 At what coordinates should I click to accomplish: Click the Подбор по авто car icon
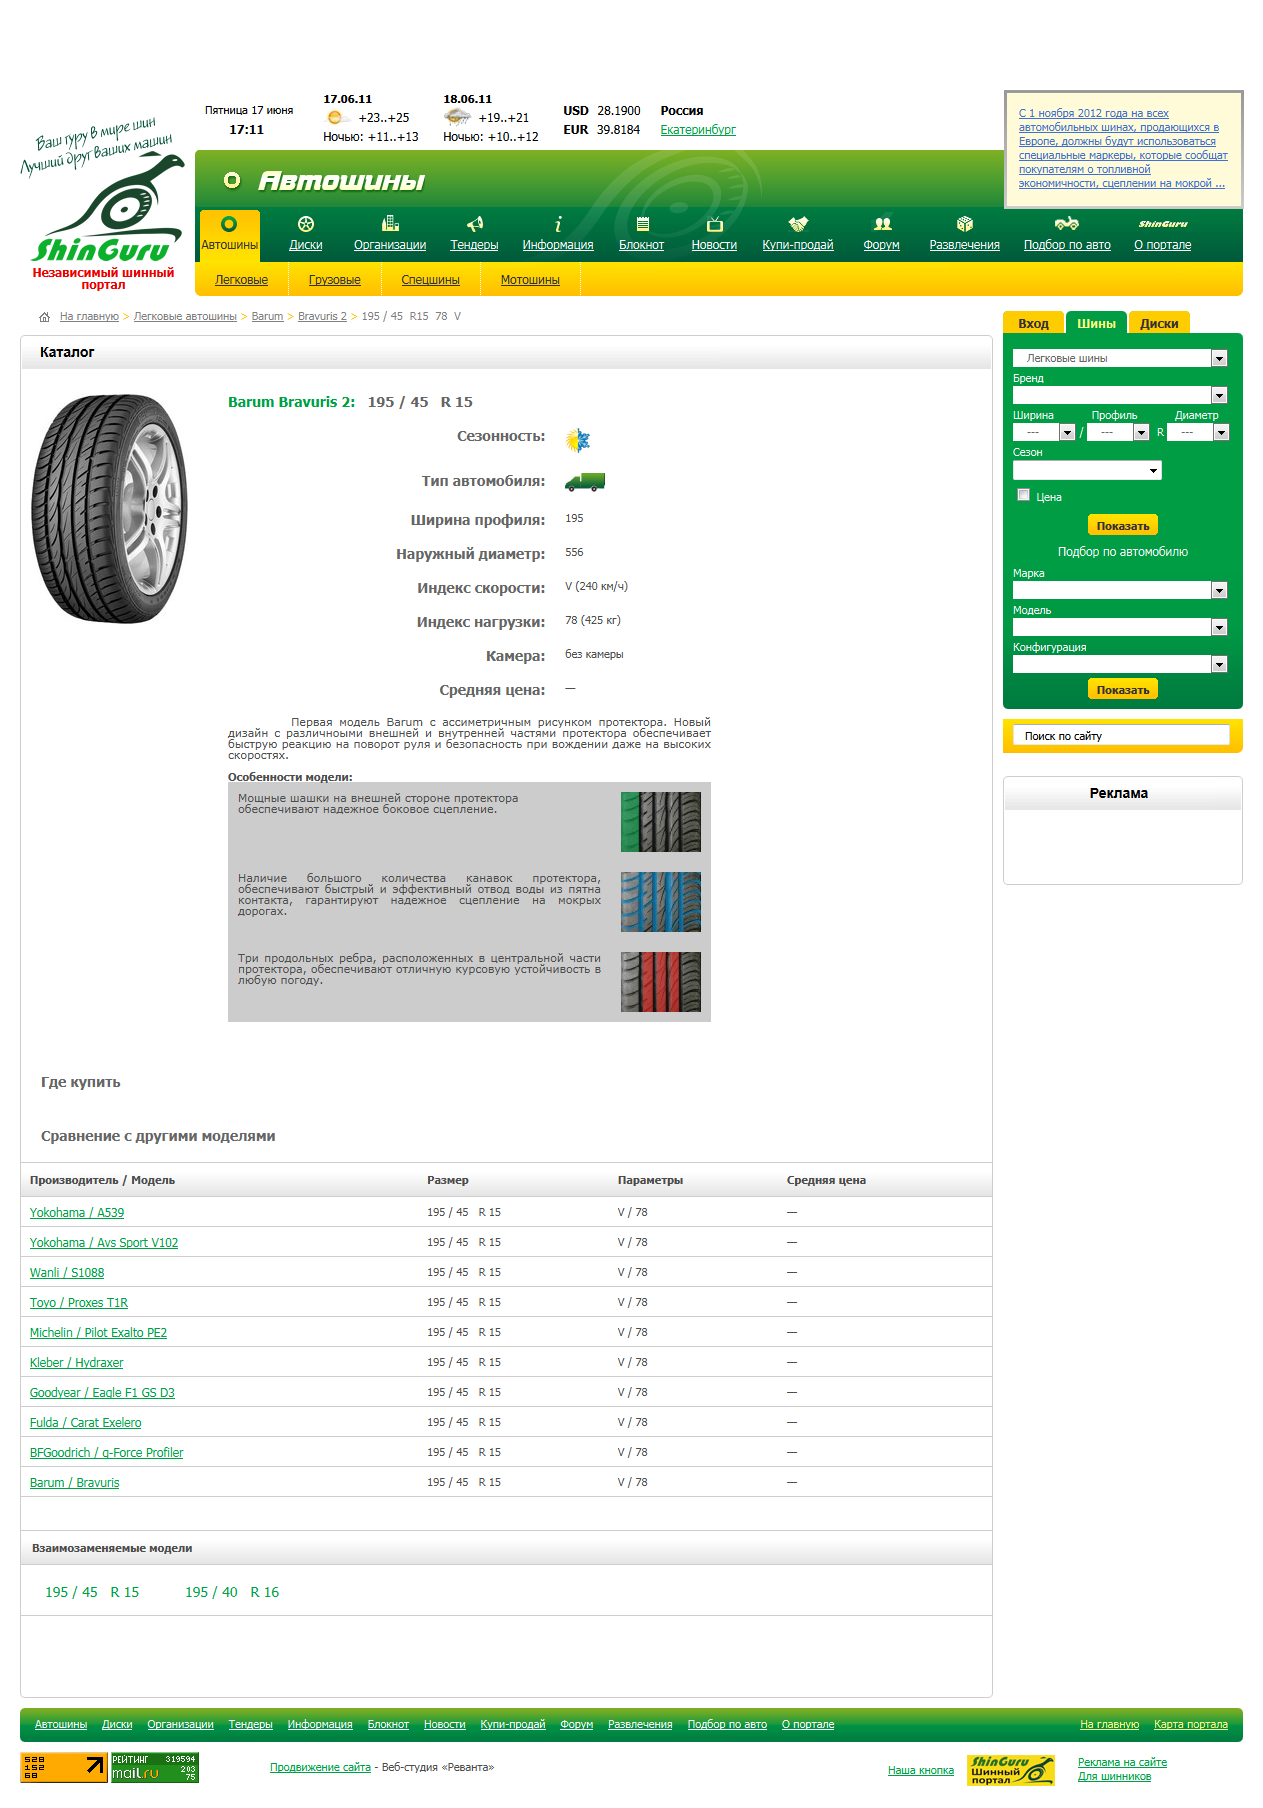pos(1067,223)
